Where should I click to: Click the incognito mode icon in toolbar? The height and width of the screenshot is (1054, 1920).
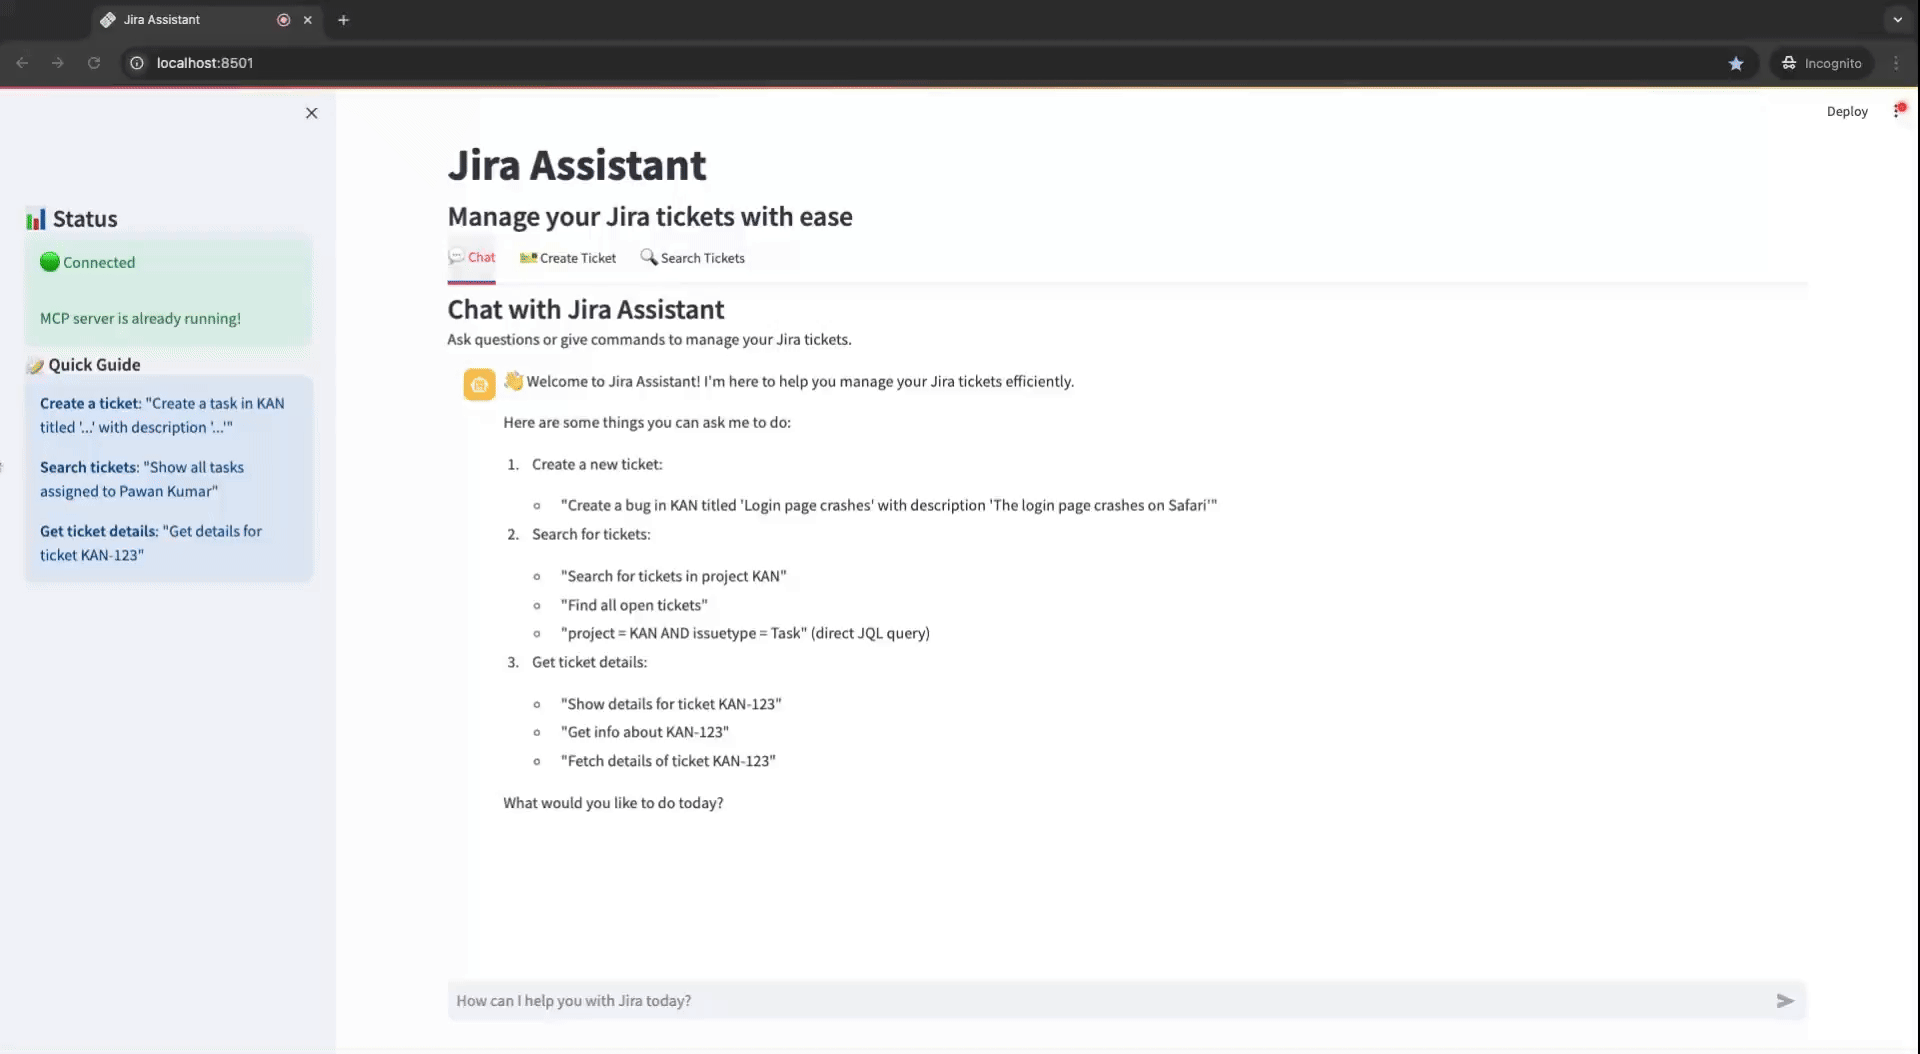[1790, 62]
